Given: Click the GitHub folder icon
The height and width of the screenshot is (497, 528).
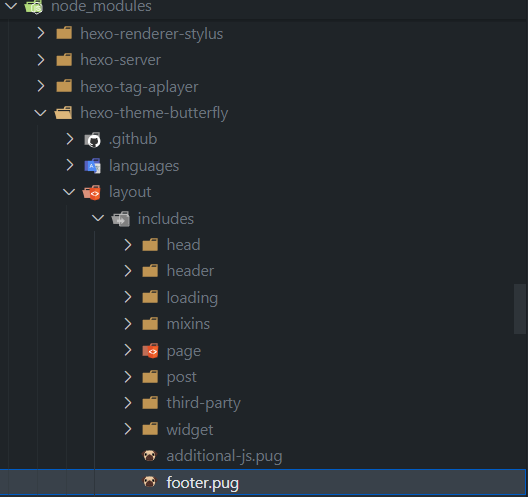Looking at the screenshot, I should coord(92,139).
